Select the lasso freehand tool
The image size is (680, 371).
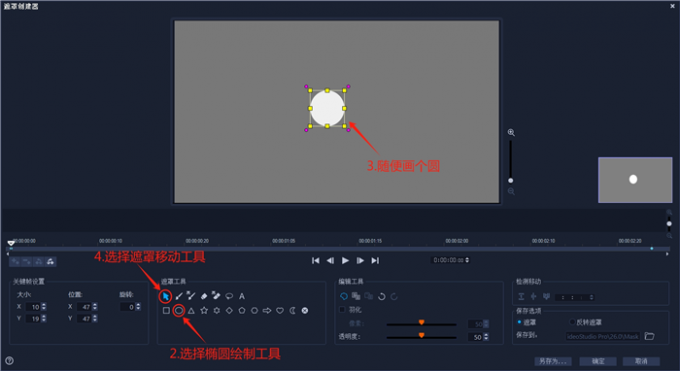tap(229, 296)
